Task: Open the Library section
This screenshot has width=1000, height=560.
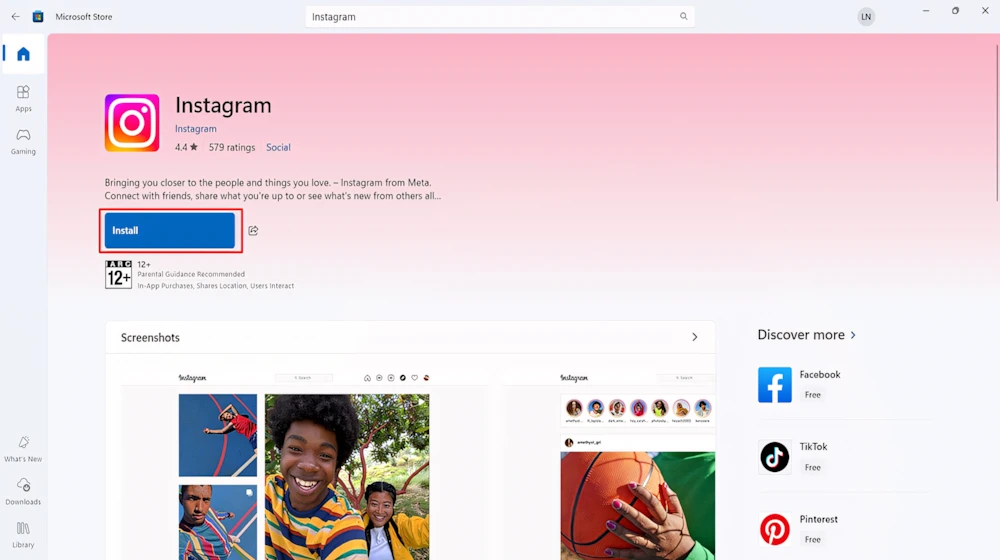Action: click(x=24, y=534)
